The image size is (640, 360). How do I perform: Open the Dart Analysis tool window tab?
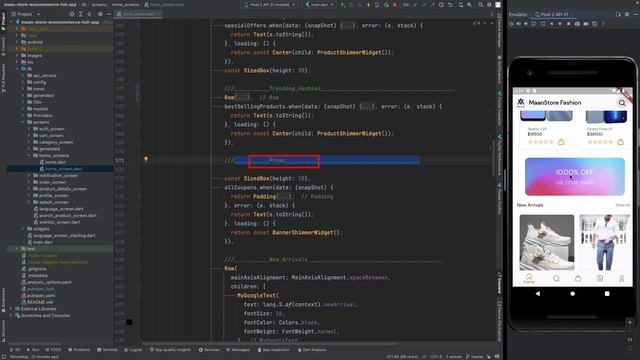pyautogui.click(x=311, y=350)
